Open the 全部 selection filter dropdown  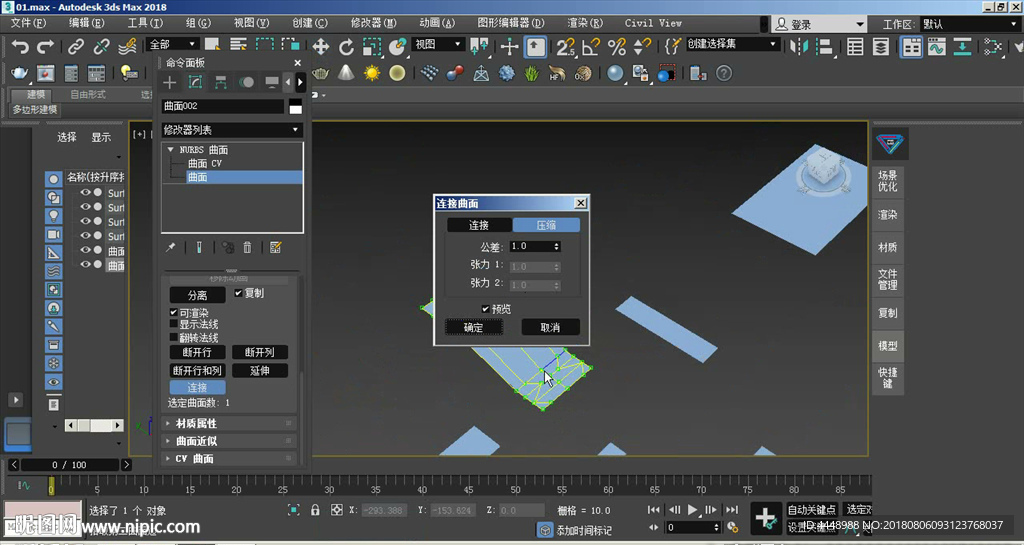point(172,44)
